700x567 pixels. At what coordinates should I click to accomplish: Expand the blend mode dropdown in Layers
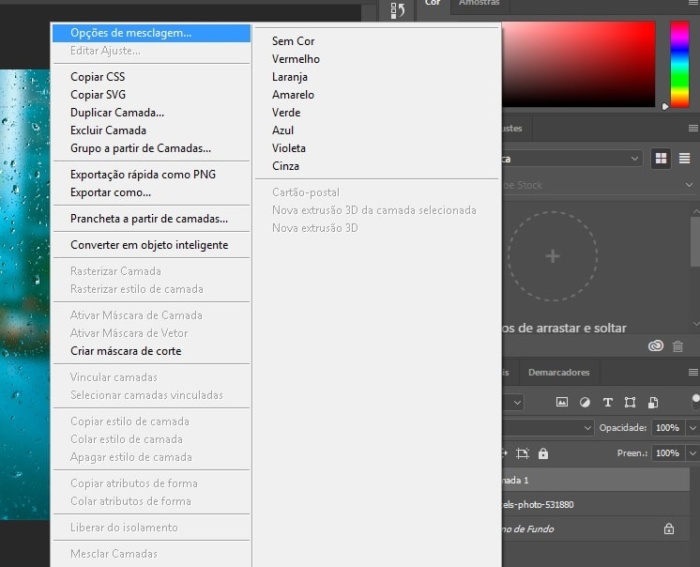[x=588, y=428]
